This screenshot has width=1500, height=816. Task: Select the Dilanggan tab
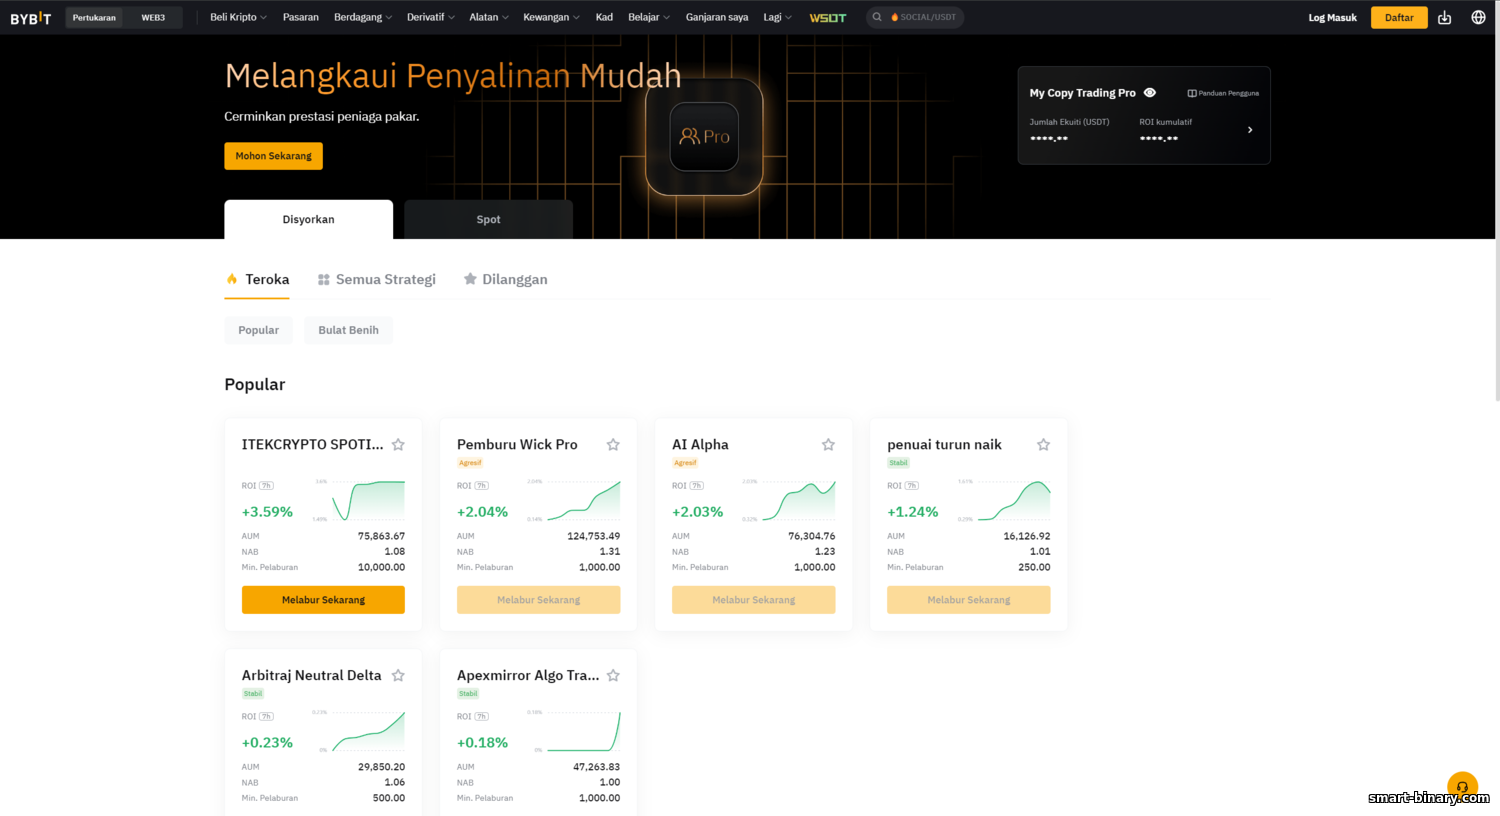505,280
